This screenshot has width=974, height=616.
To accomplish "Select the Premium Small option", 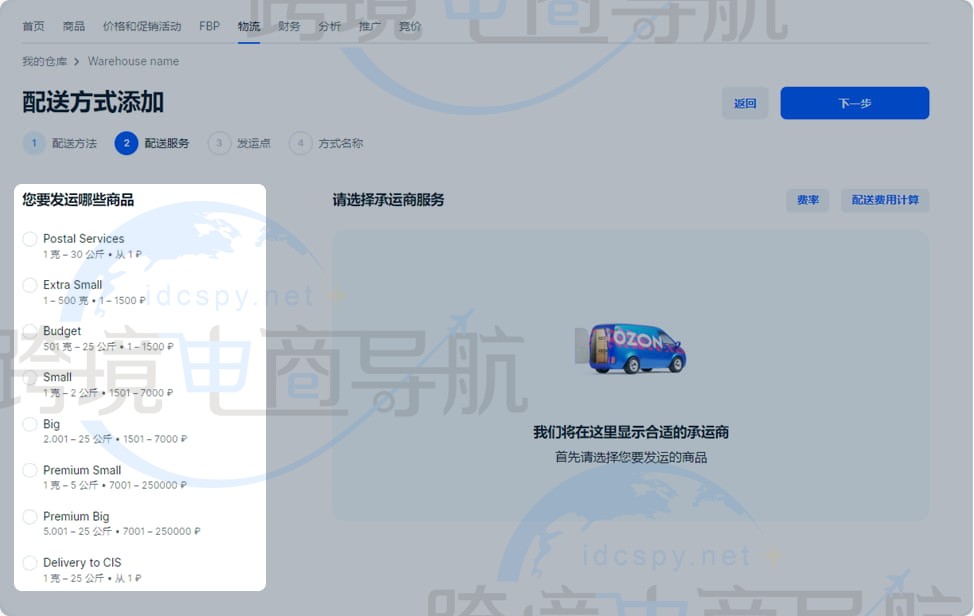I will (30, 470).
